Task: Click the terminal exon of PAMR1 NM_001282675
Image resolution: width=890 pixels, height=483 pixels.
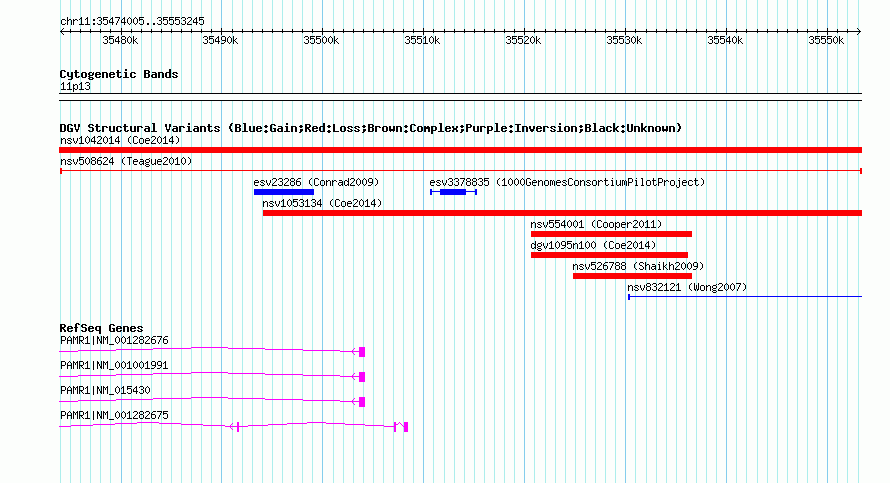Action: (405, 427)
